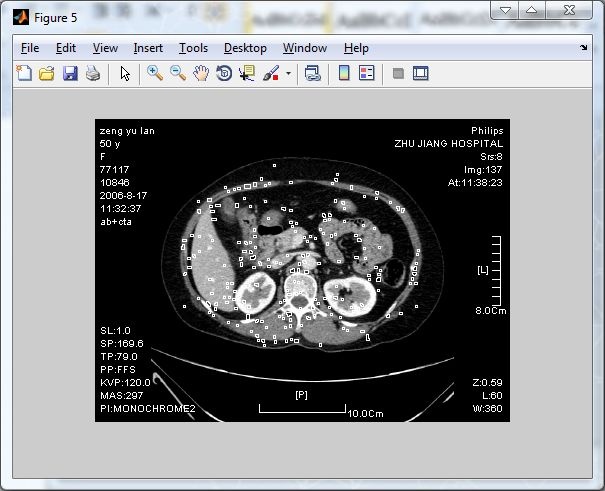Image resolution: width=605 pixels, height=491 pixels.
Task: Expand the brush color dropdown arrow
Action: tap(288, 73)
